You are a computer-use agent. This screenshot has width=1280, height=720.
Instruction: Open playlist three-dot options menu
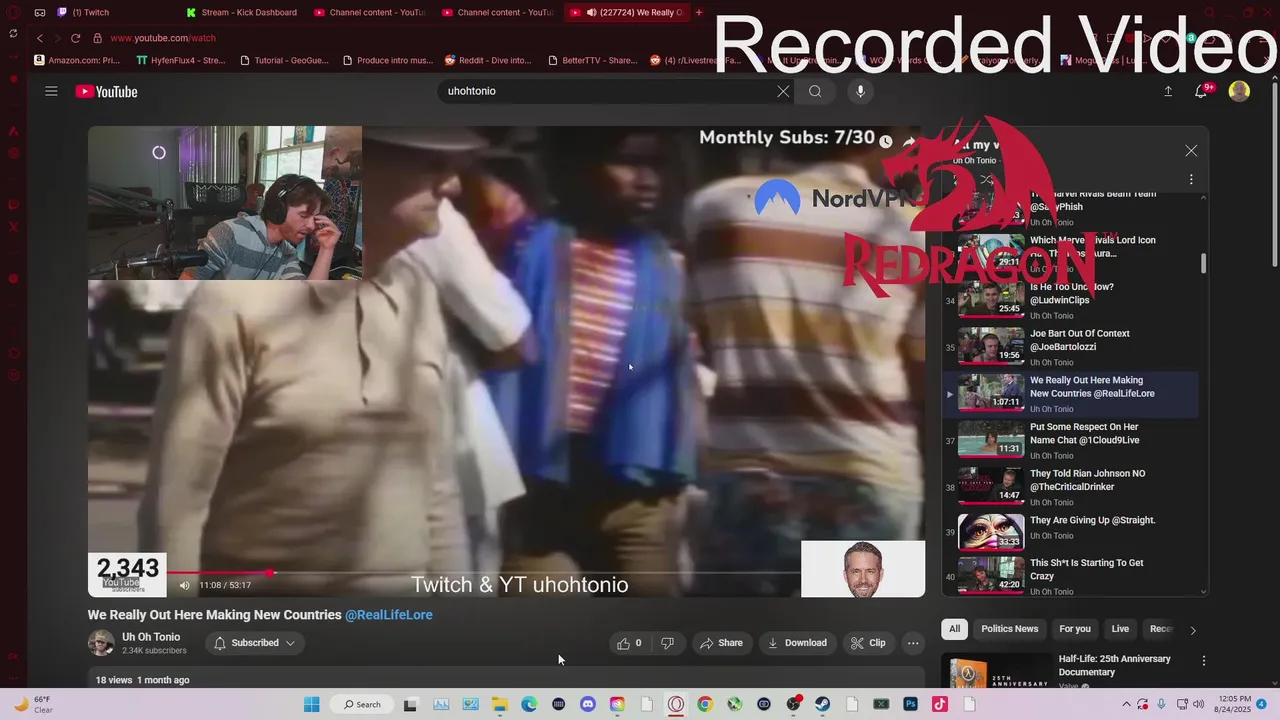[1191, 179]
